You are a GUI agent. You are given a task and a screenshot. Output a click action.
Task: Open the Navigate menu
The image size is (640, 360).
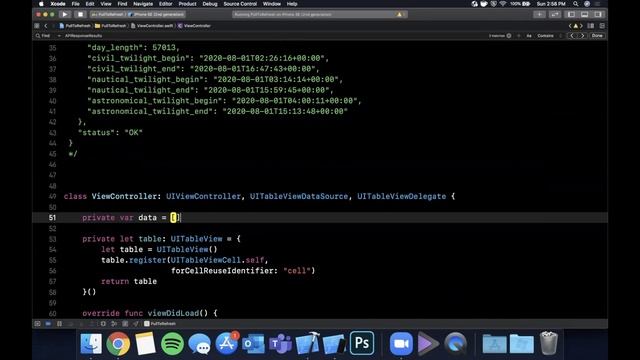(143, 4)
